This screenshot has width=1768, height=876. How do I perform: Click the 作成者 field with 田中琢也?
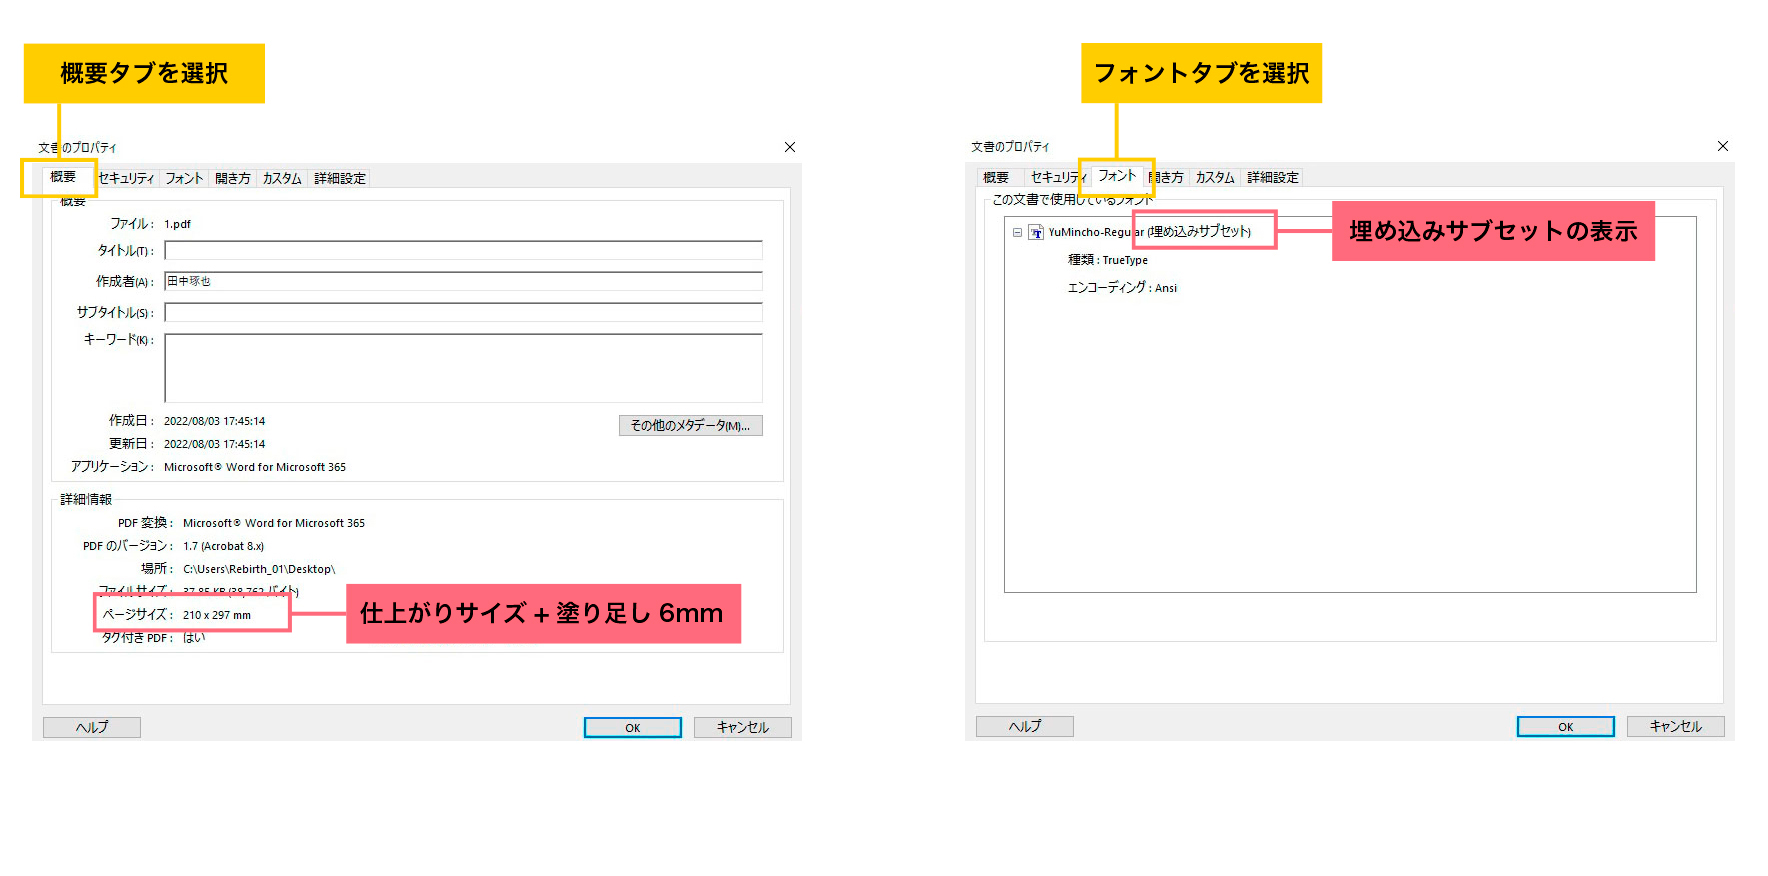[x=463, y=281]
